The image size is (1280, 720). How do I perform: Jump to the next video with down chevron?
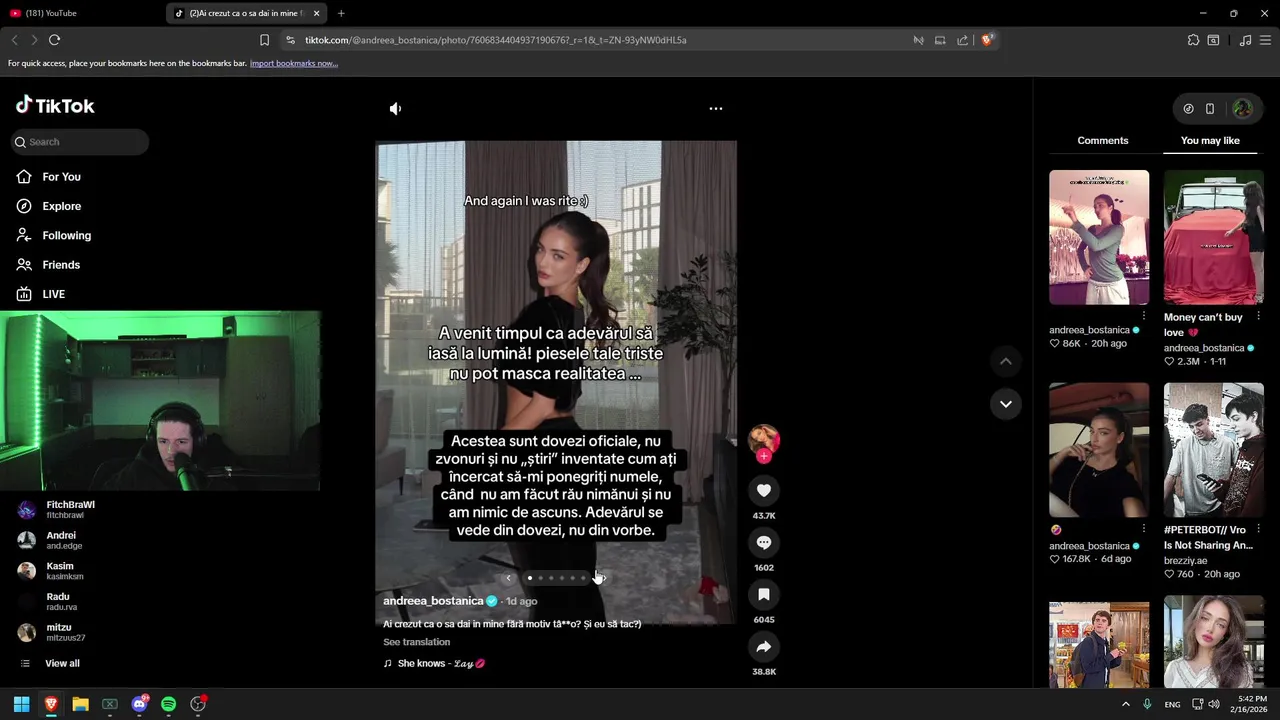coord(1006,404)
